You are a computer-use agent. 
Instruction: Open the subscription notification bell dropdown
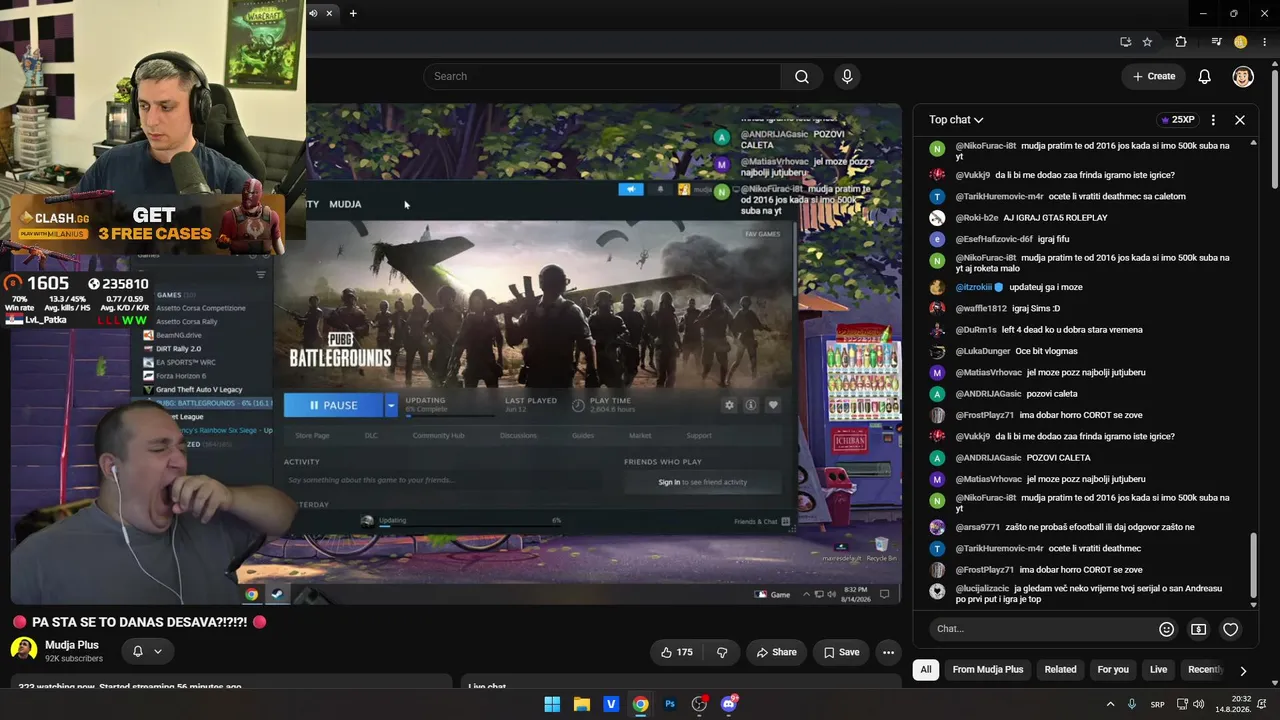coord(147,651)
